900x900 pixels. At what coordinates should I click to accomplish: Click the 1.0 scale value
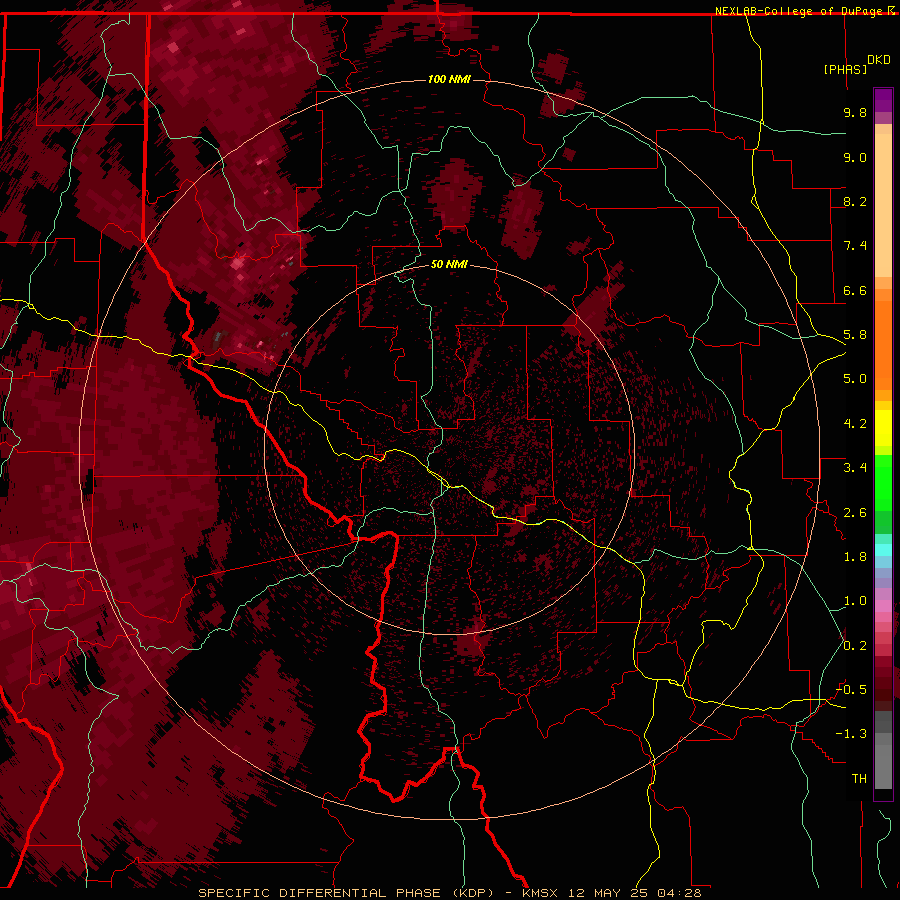tap(855, 601)
